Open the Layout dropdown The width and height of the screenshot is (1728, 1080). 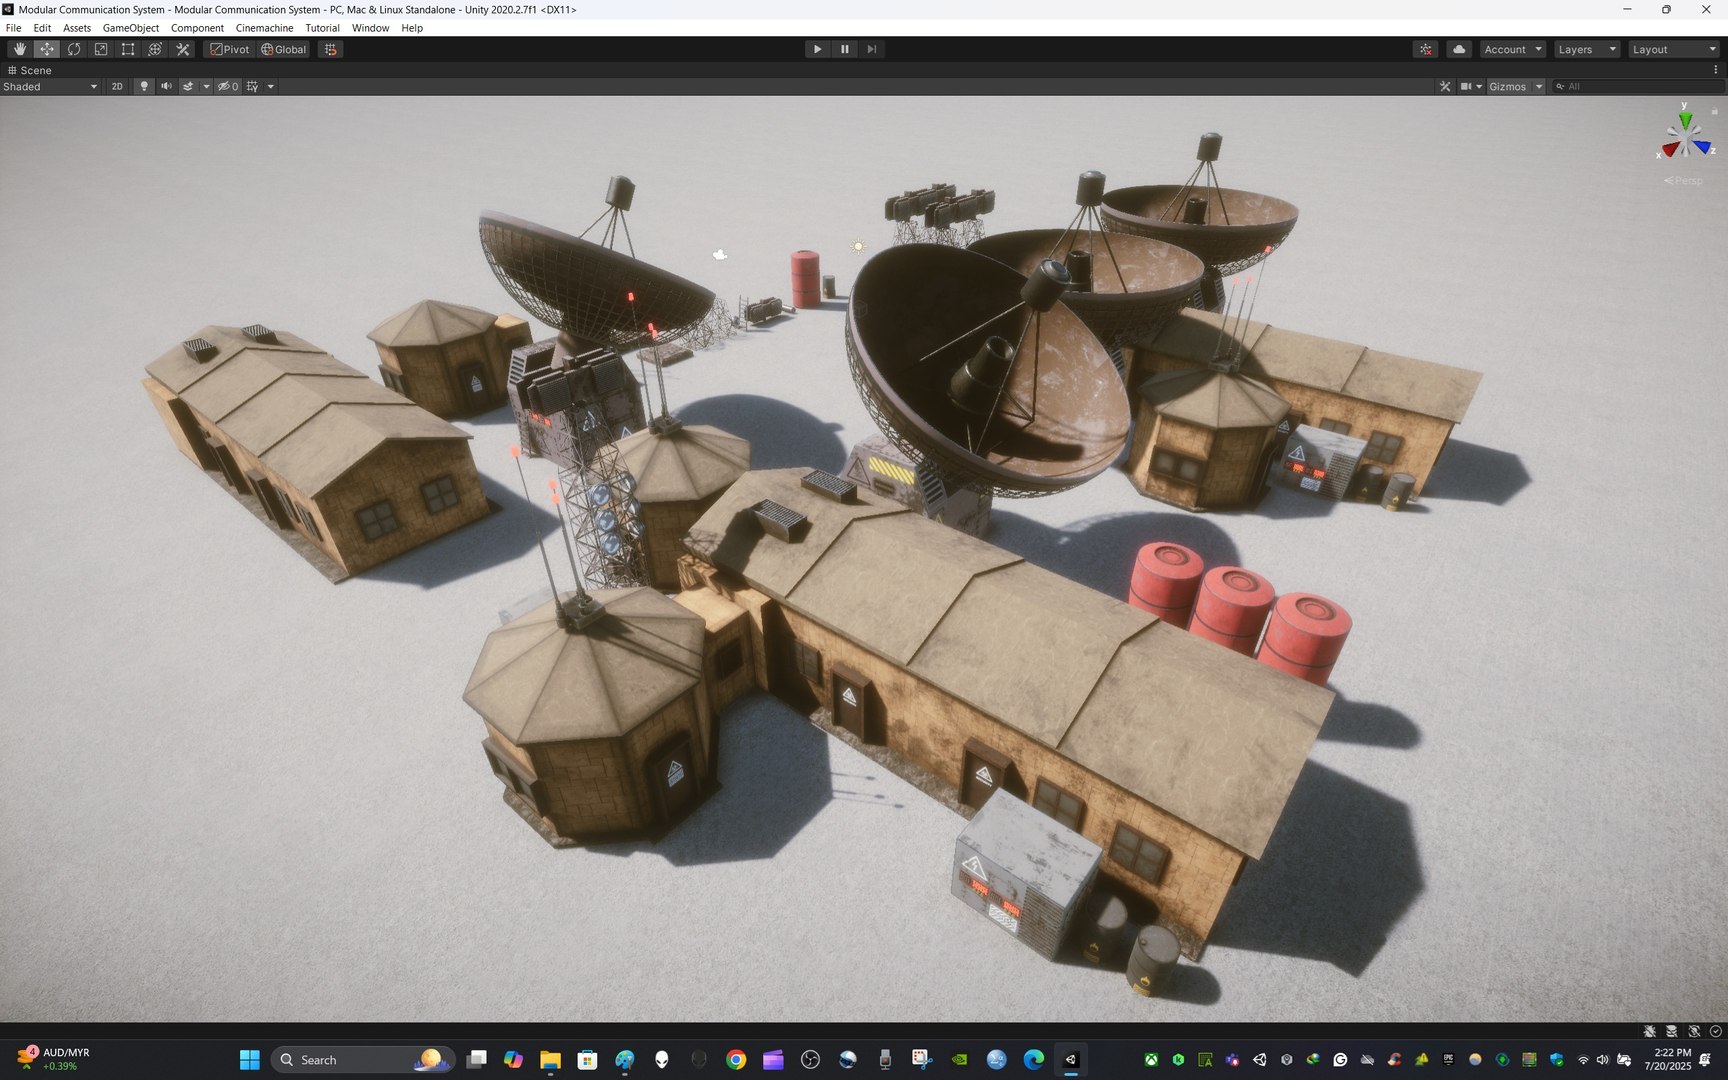coord(1674,49)
